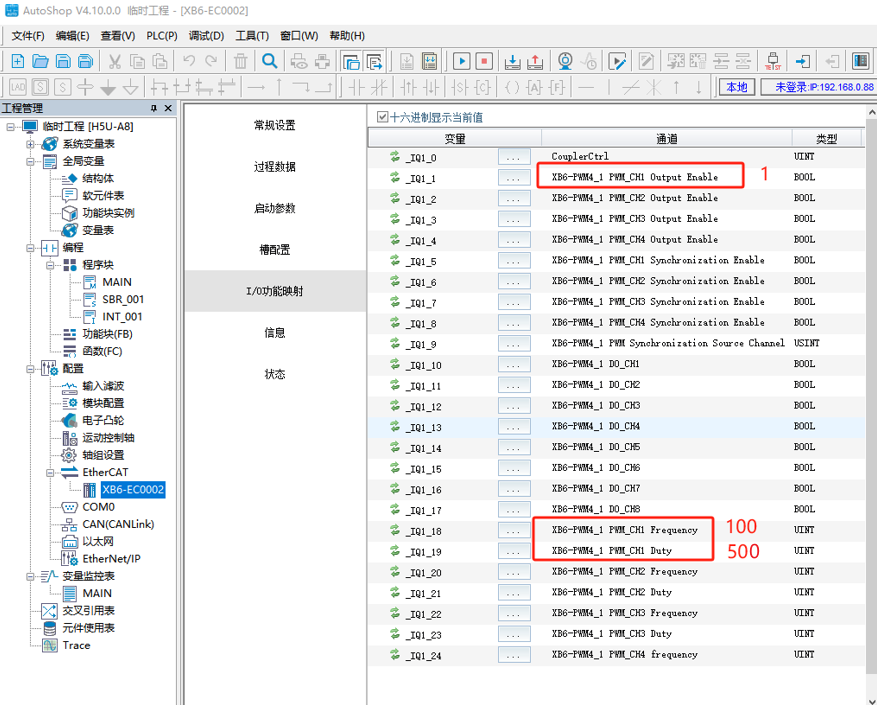Click the two-column arrows compile icon

(x=430, y=61)
